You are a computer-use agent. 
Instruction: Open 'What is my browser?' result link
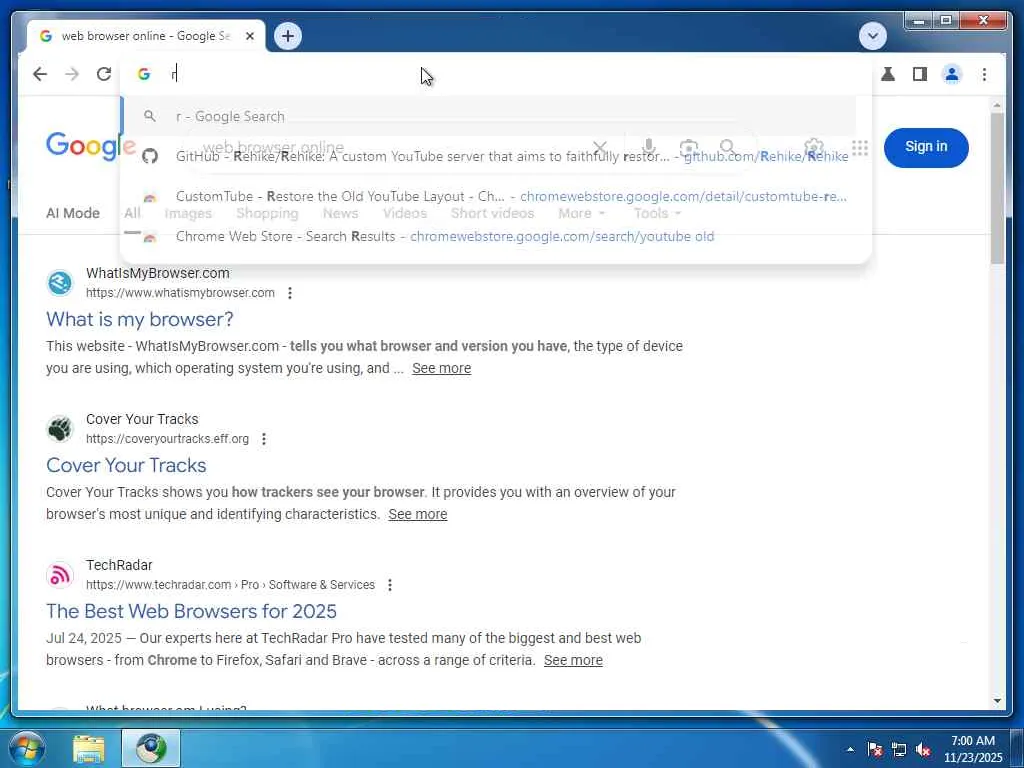pos(139,319)
